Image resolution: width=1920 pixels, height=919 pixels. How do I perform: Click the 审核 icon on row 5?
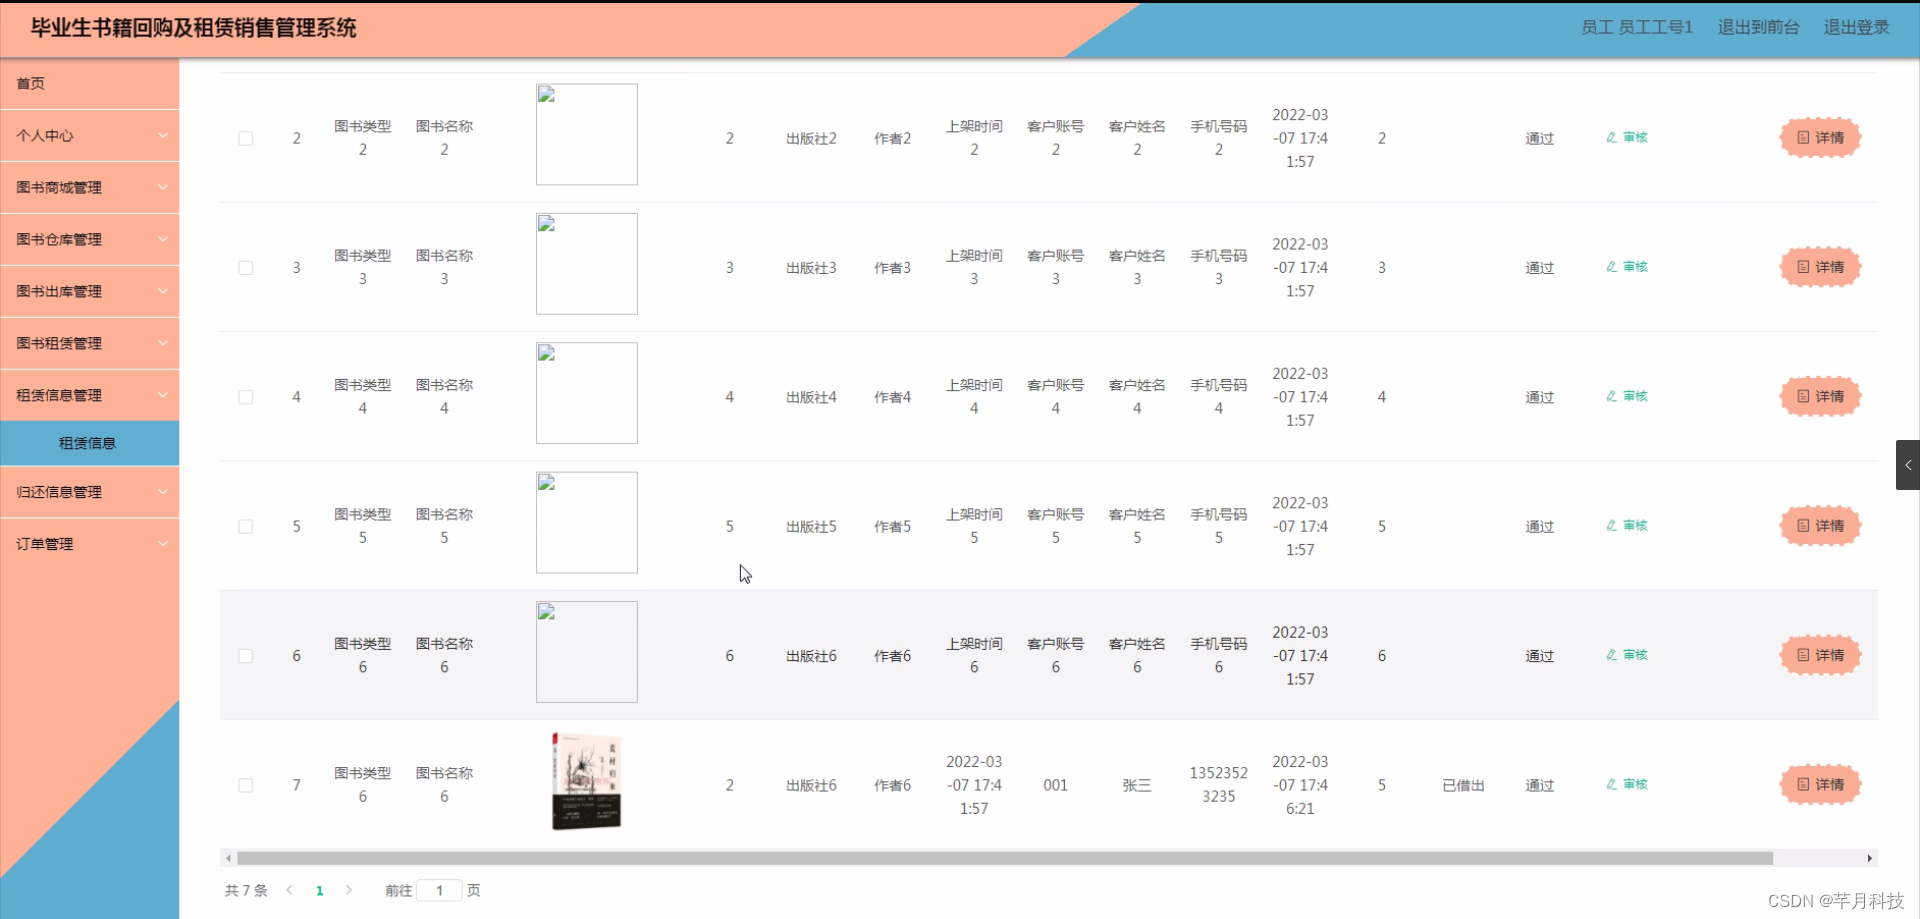[x=1627, y=525]
